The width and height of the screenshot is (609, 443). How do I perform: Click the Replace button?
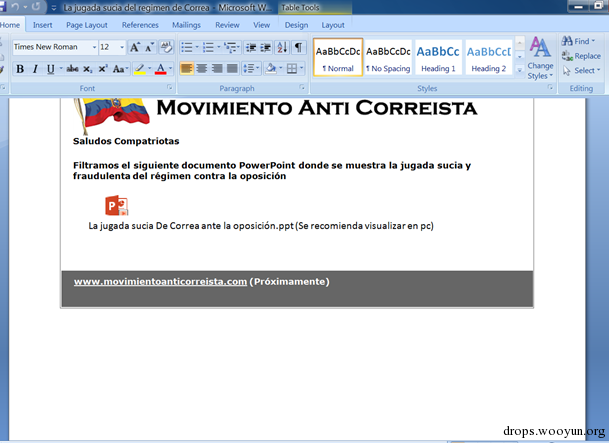pos(581,56)
